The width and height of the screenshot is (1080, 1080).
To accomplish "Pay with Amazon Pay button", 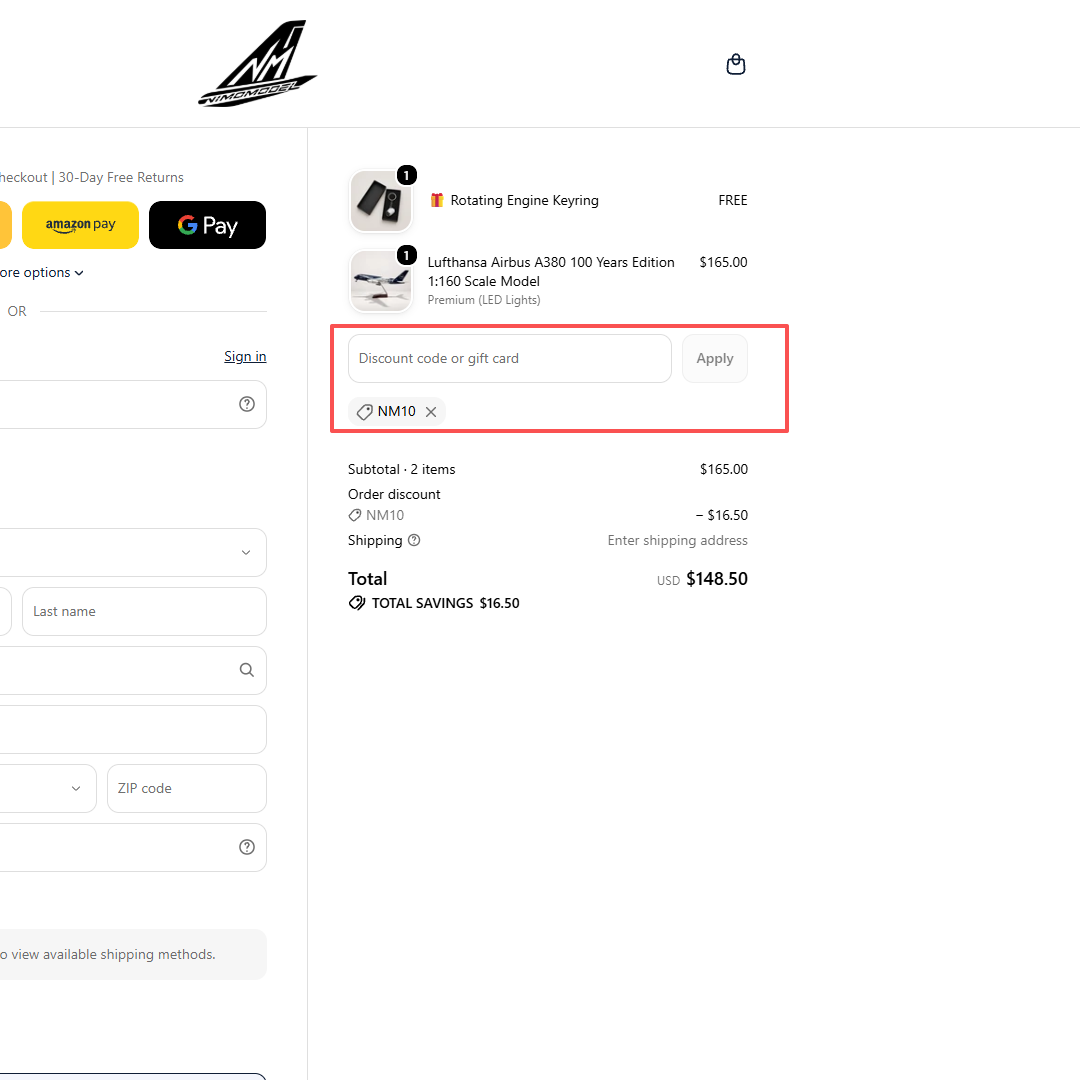I will 81,225.
